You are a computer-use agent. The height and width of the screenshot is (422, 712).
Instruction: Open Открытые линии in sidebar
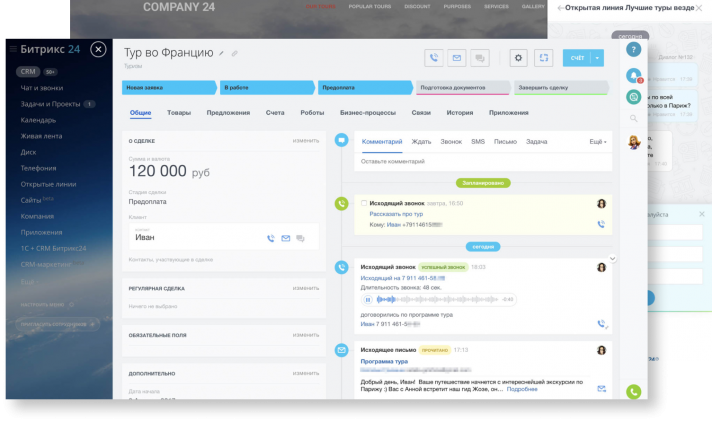(48, 184)
